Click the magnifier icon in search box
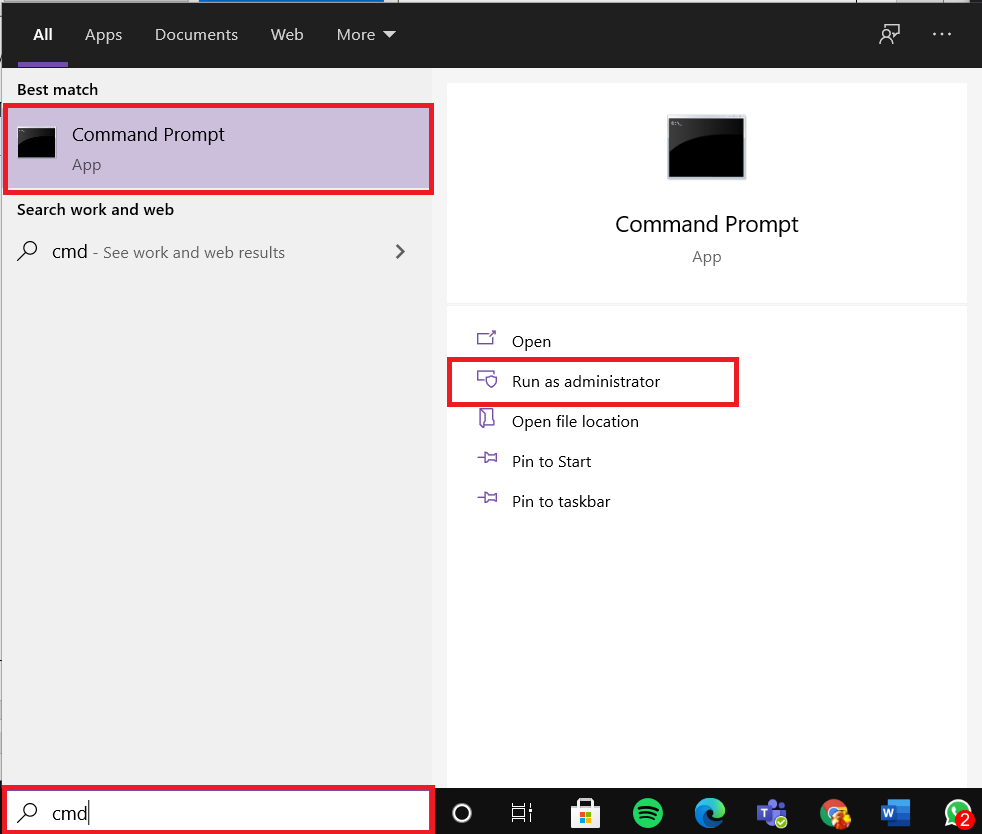The width and height of the screenshot is (982, 834). pos(28,813)
